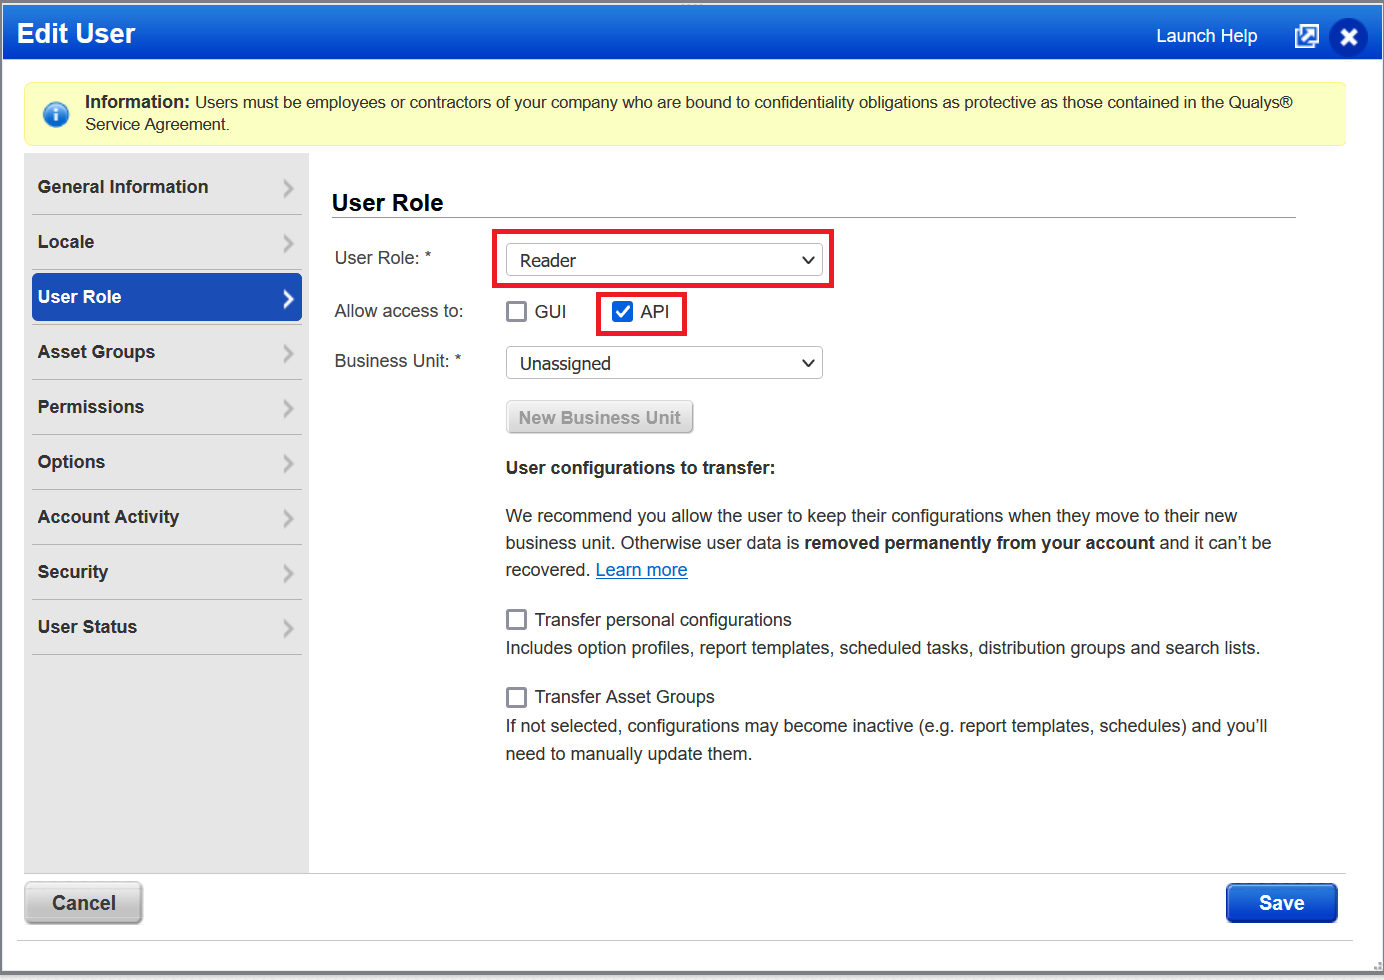Click the chevron arrow beside Locale

[x=288, y=243]
